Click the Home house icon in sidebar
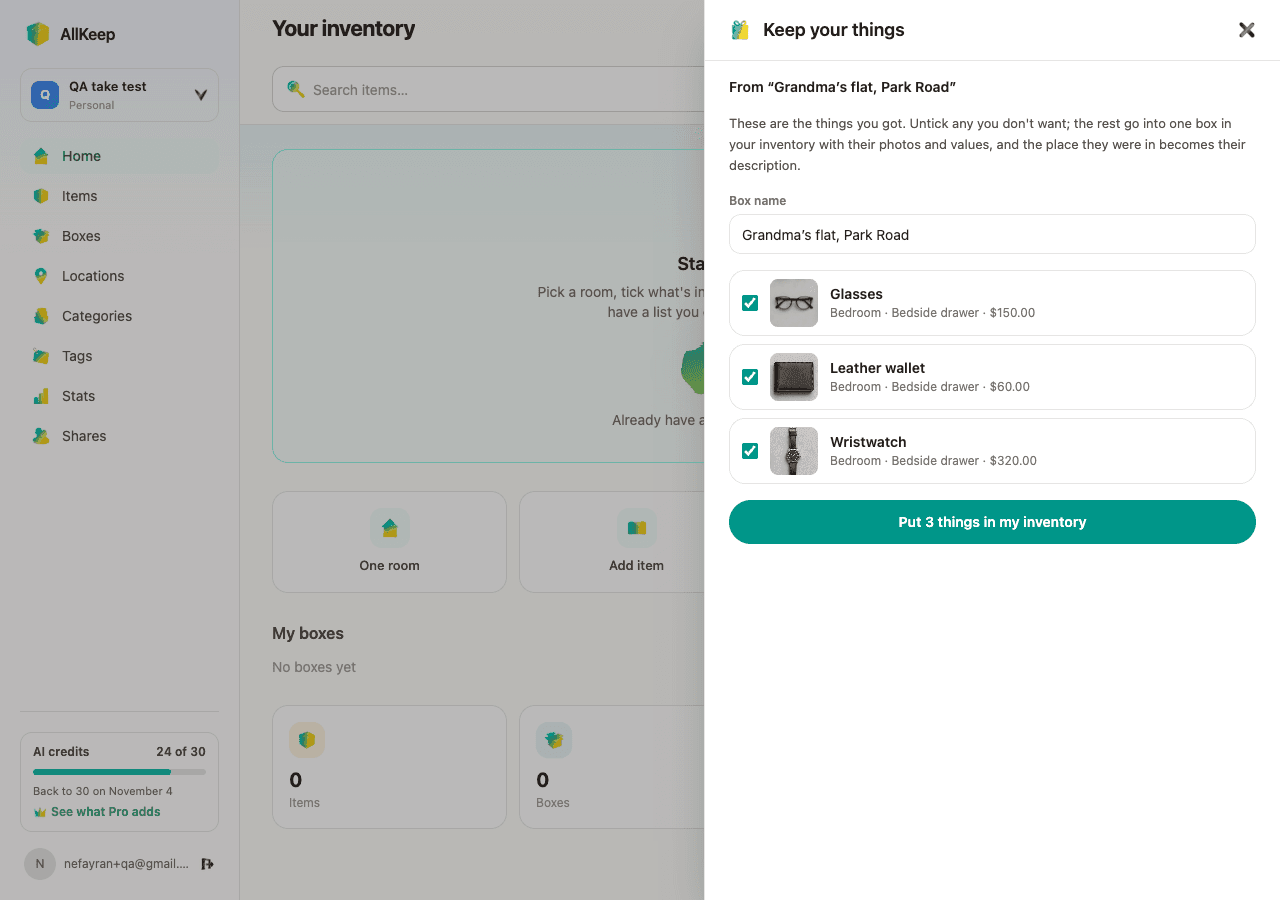 click(x=41, y=156)
